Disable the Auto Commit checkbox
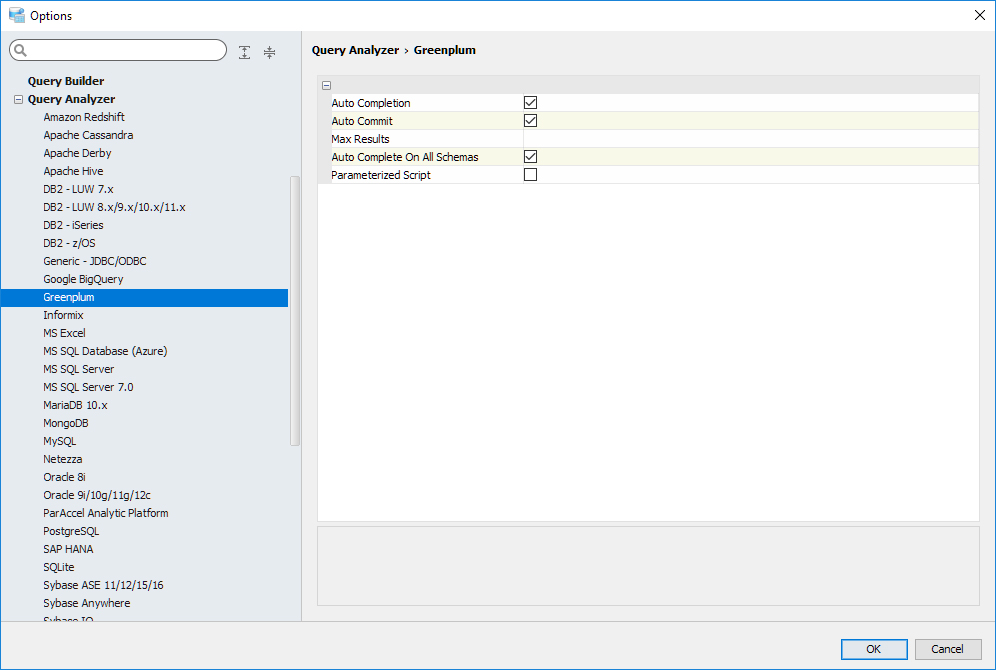Screen dimensions: 996x670 point(531,121)
